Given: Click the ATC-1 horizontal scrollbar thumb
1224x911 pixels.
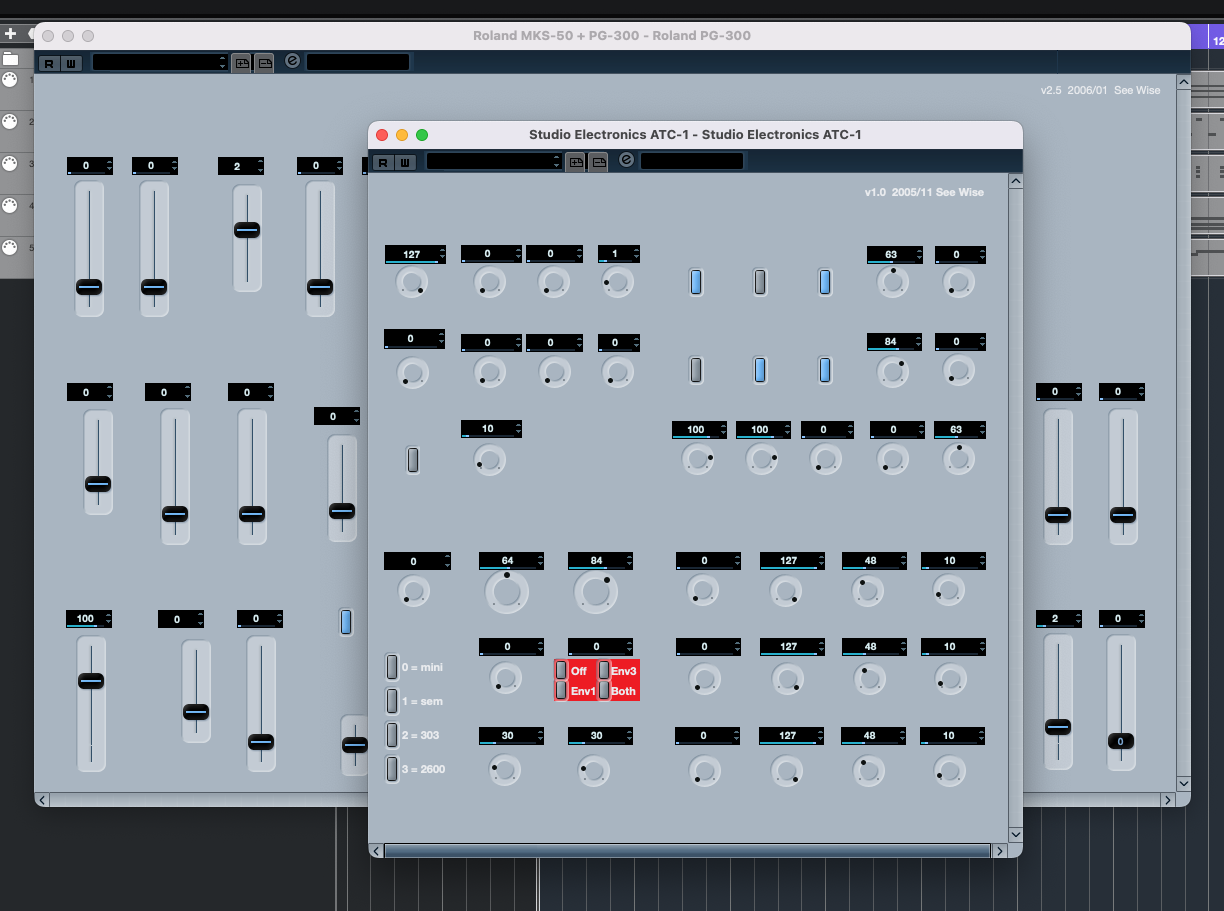Looking at the screenshot, I should pos(687,851).
